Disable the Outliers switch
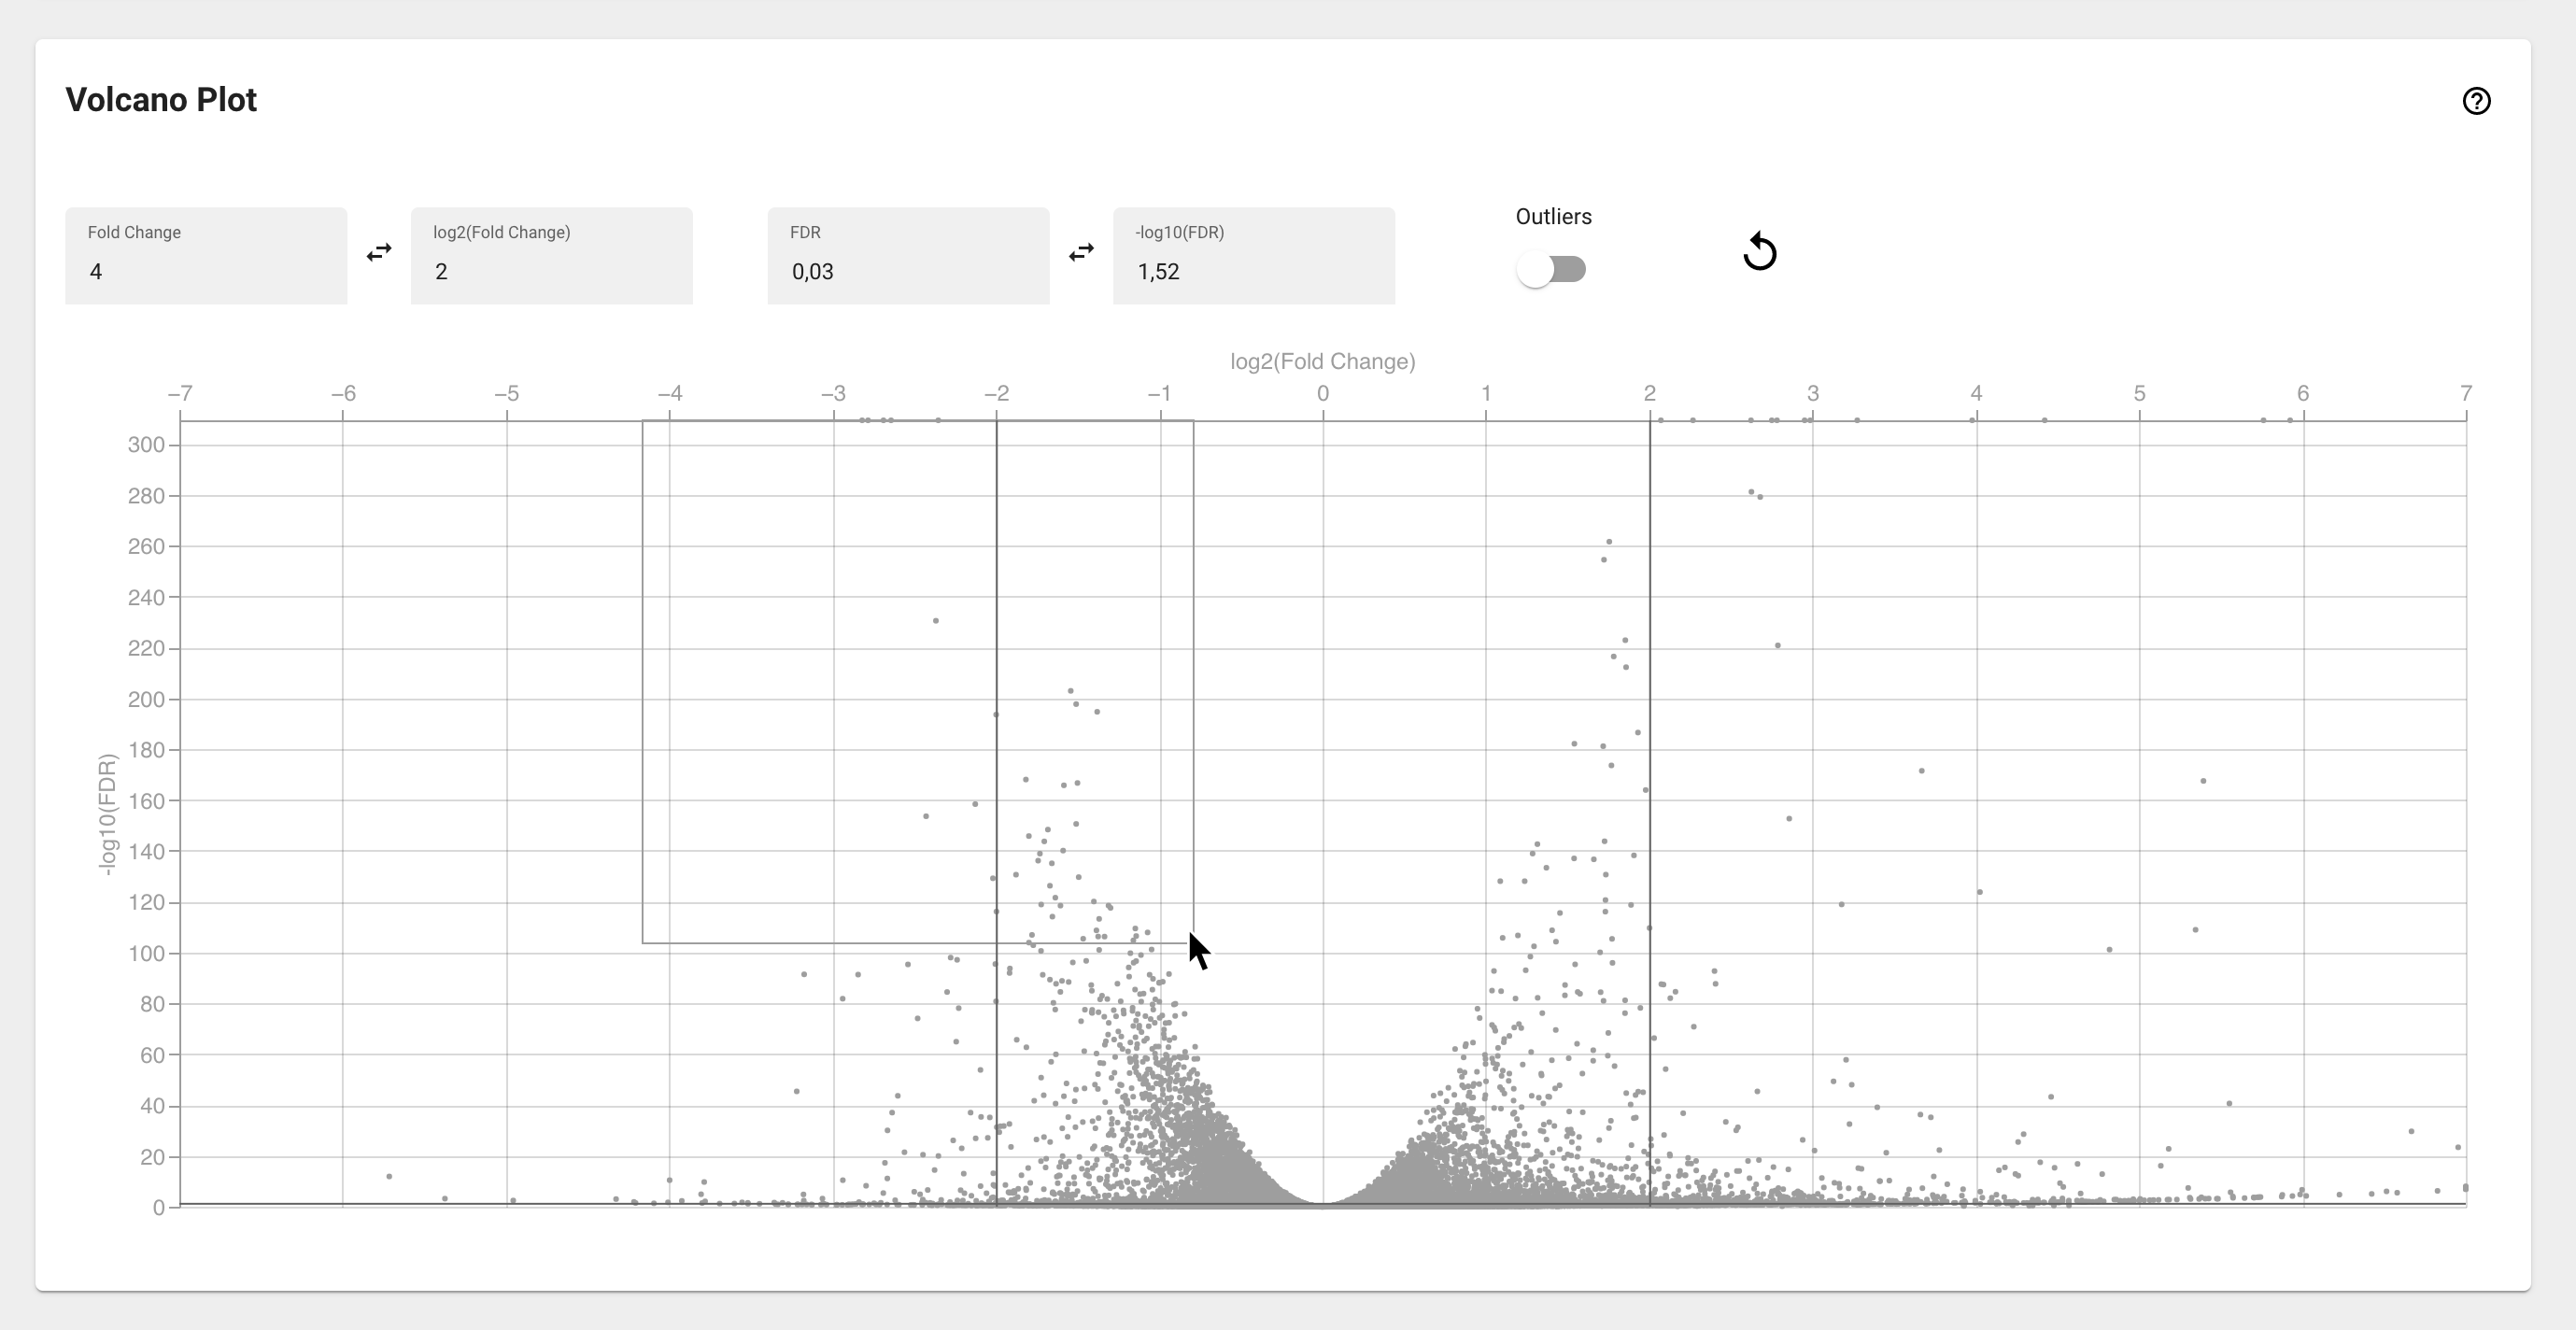The image size is (2576, 1330). click(x=1553, y=269)
